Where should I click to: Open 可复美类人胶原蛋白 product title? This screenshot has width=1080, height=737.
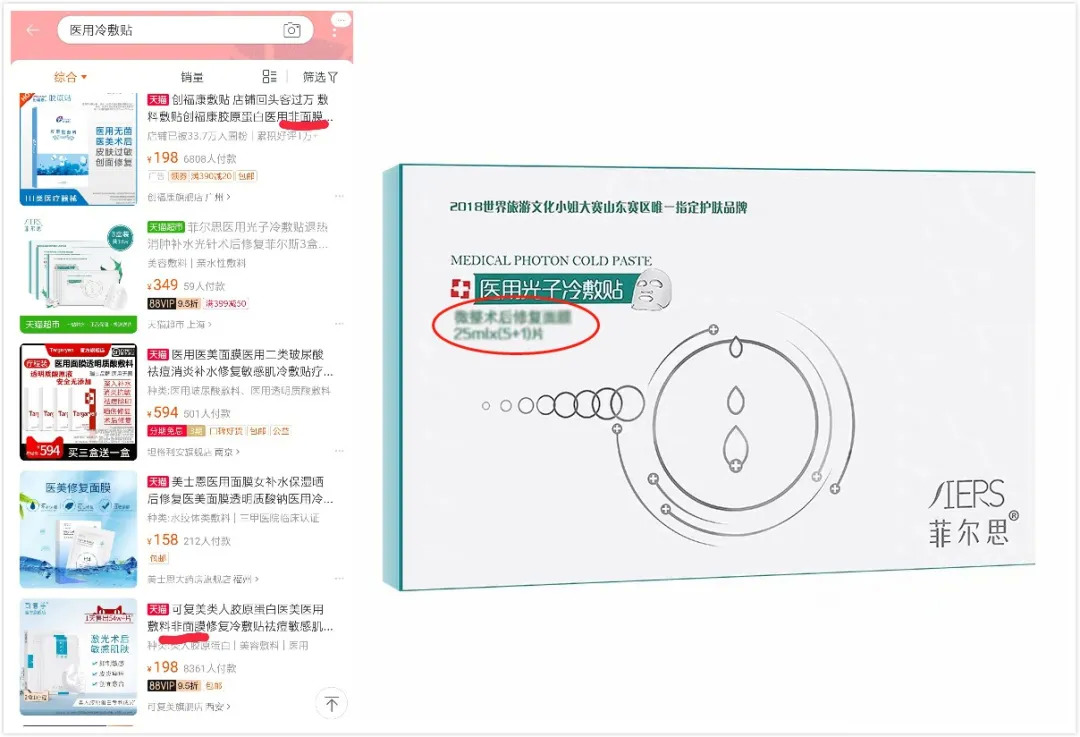point(240,618)
